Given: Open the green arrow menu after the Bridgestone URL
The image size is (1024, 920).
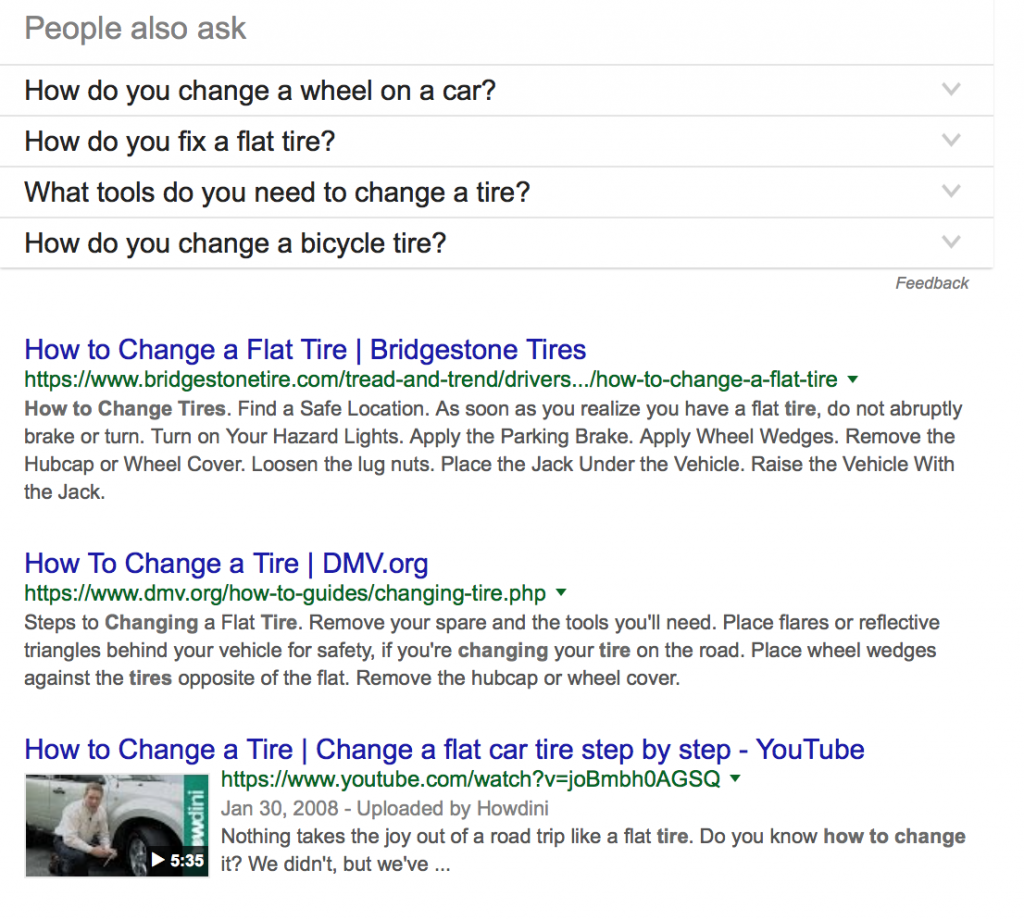Looking at the screenshot, I should click(x=852, y=380).
